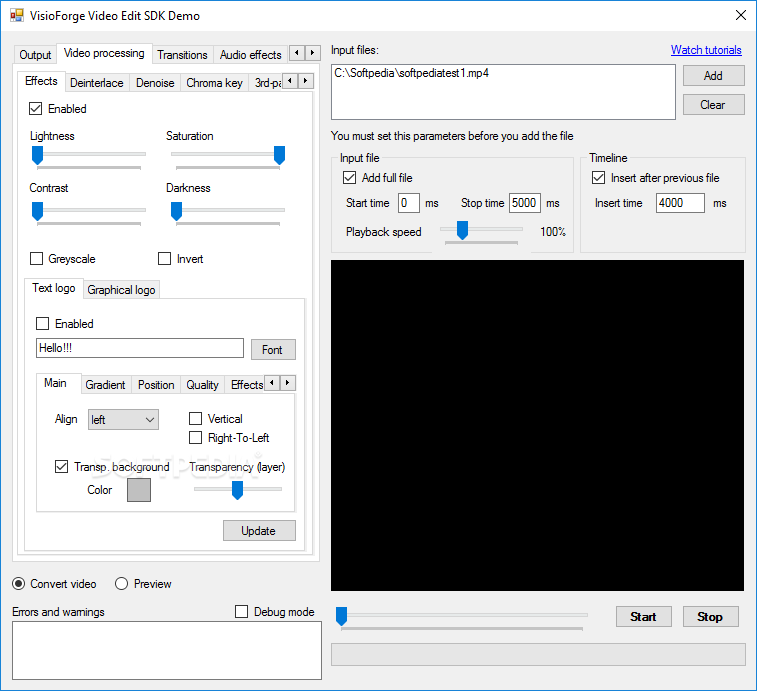
Task: Click the Start button
Action: pyautogui.click(x=643, y=617)
